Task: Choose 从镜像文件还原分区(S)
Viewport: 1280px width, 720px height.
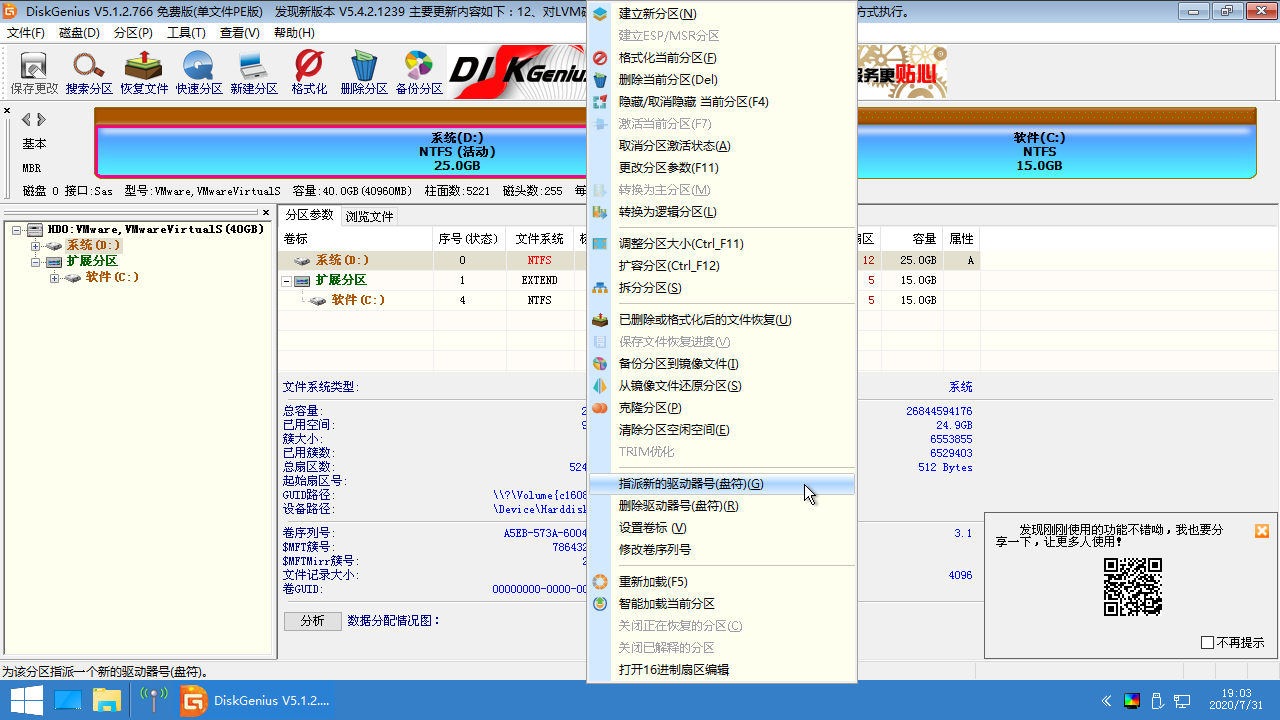Action: pos(721,386)
